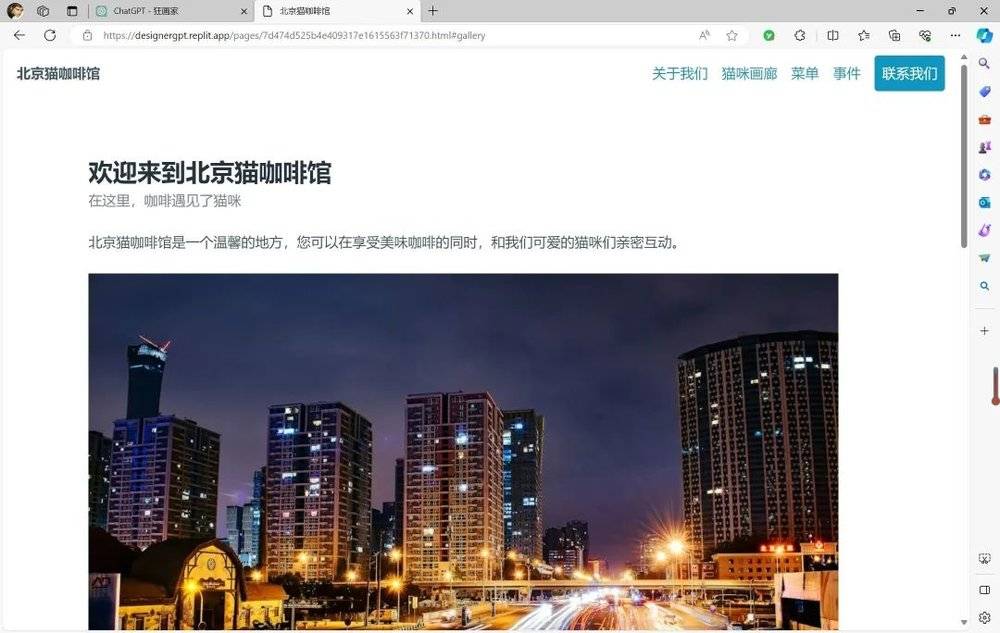Viewport: 1000px width, 633px height.
Task: Toggle the sidebar visibility panel icon
Action: click(985, 590)
